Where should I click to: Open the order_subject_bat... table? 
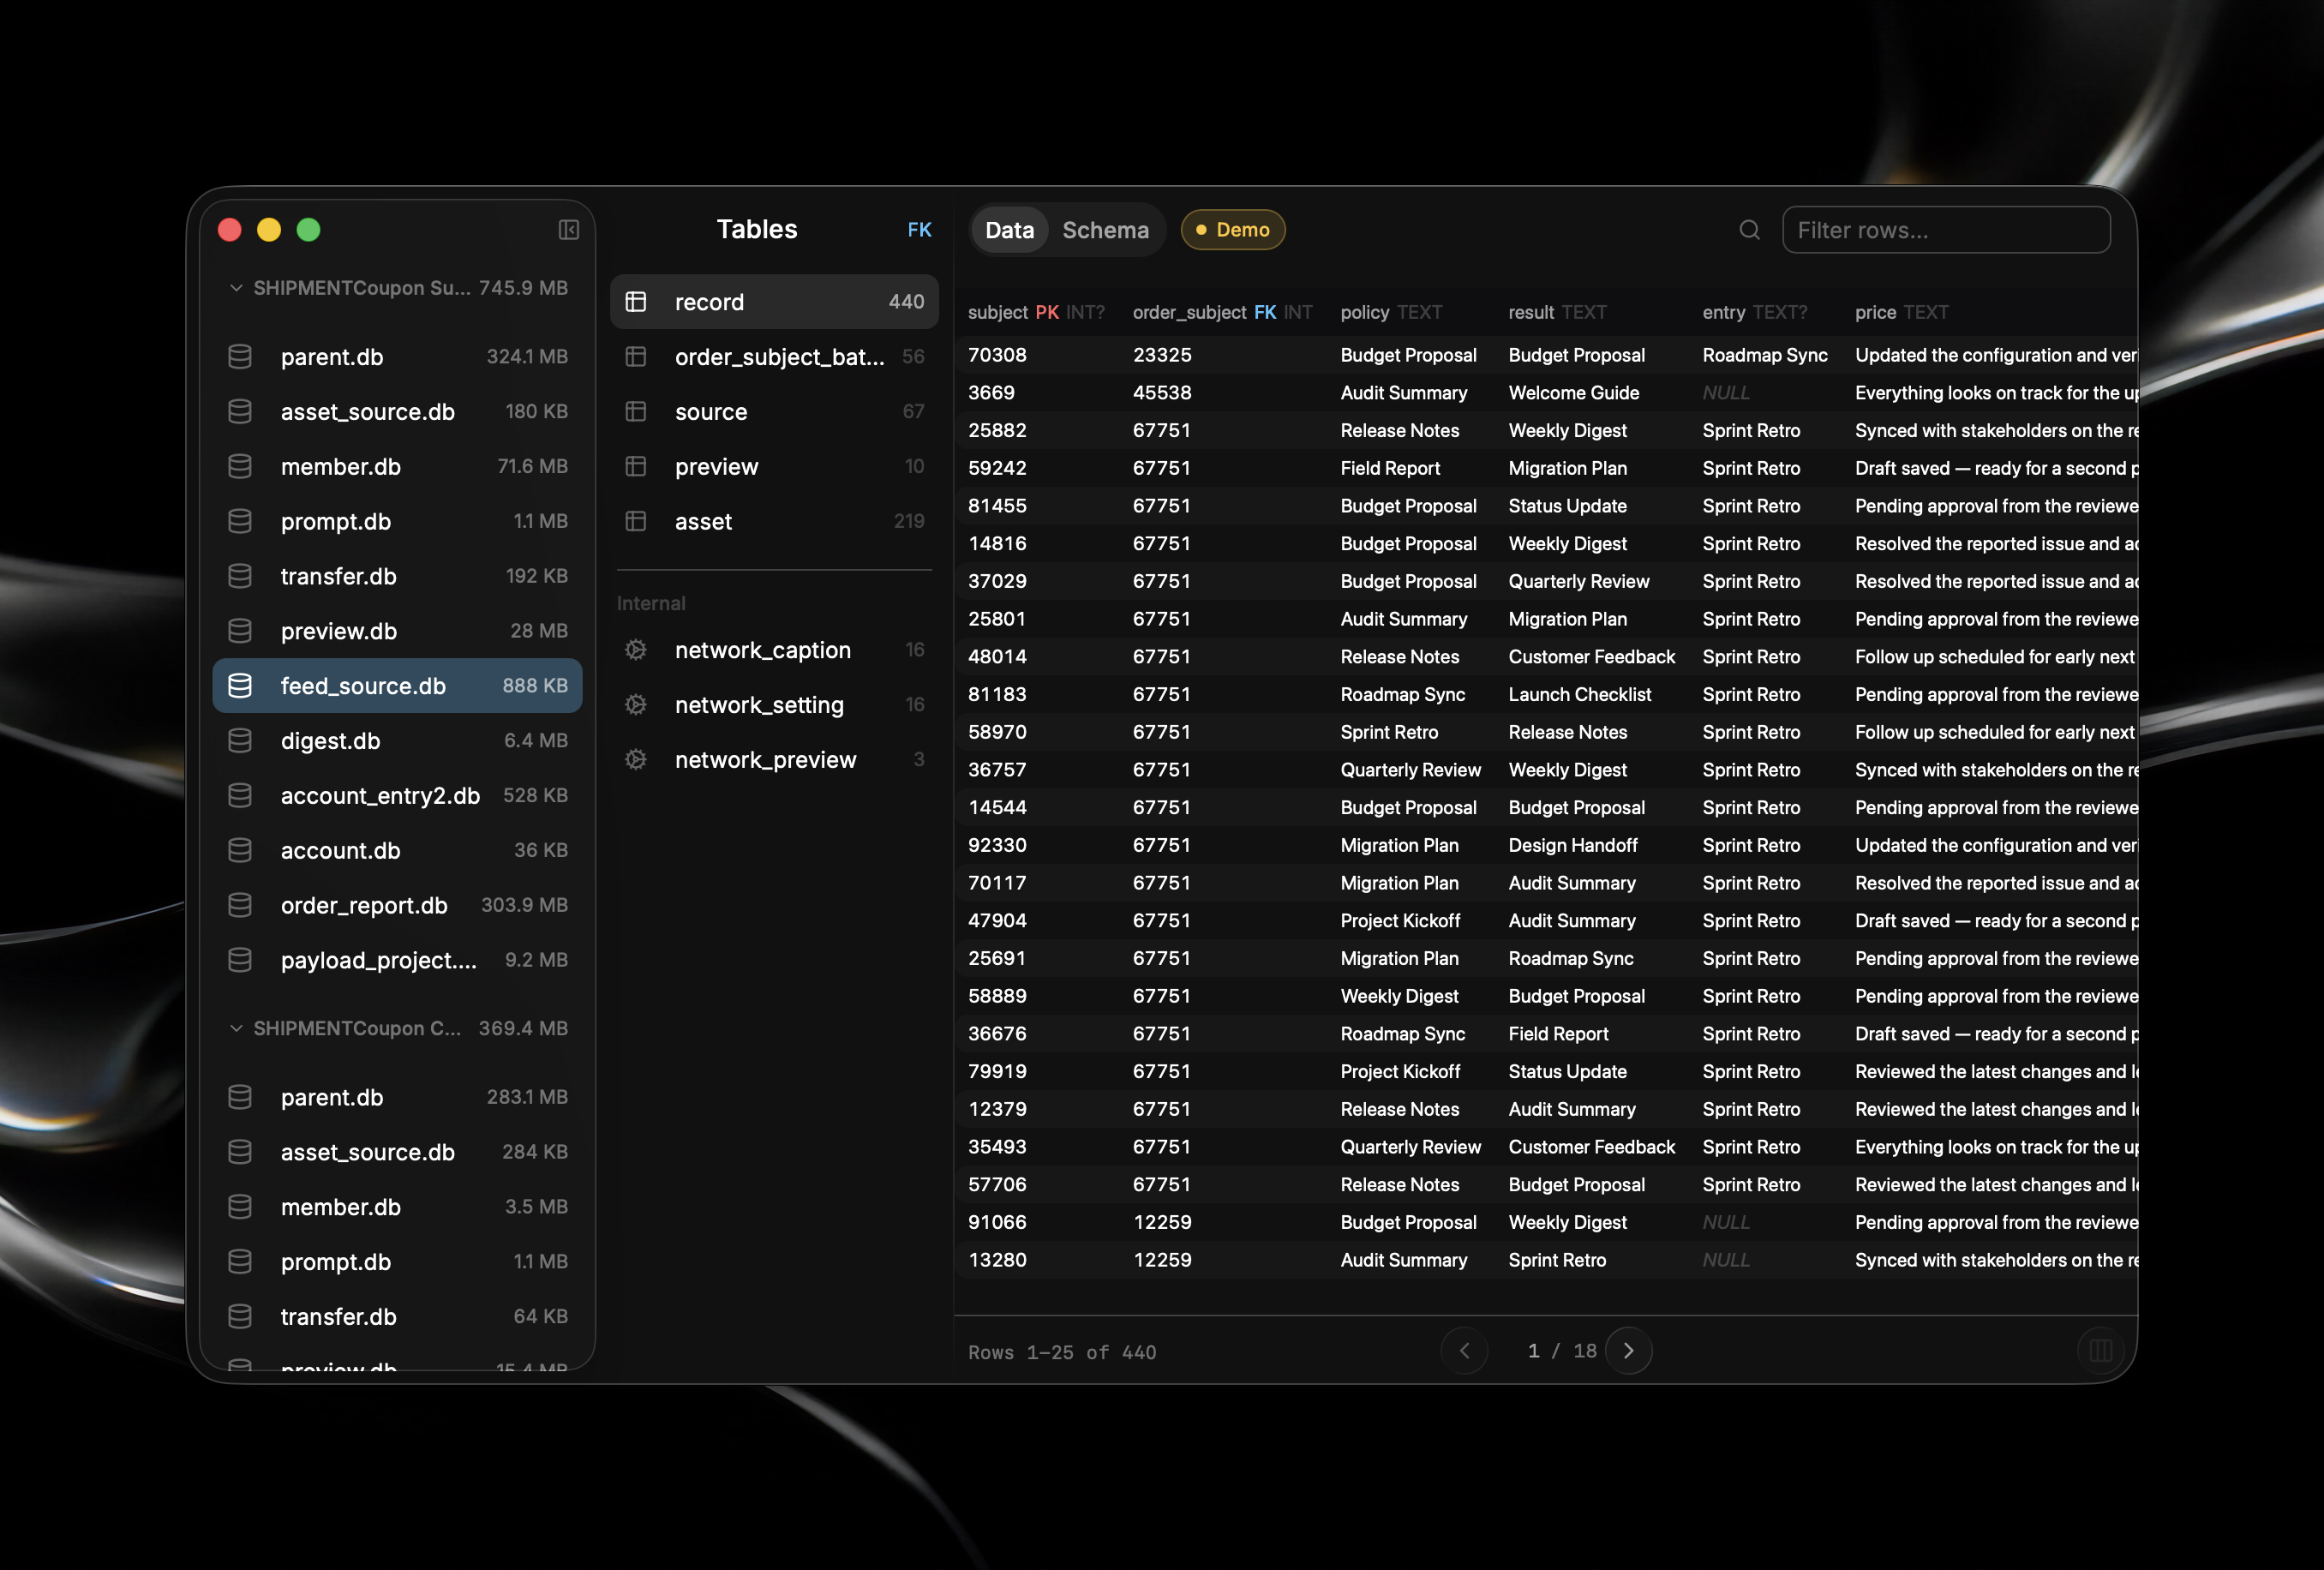(x=774, y=357)
